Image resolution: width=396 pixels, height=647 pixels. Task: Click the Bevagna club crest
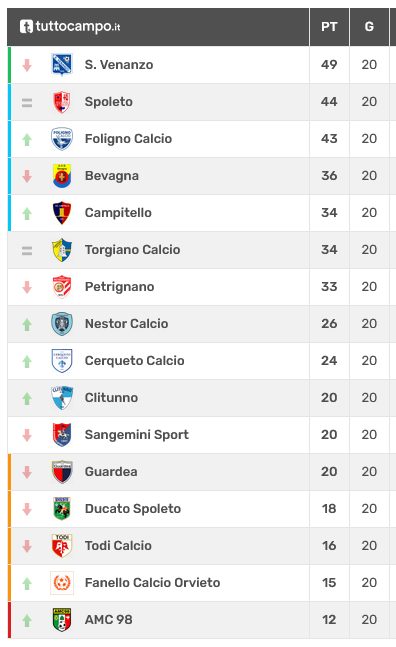click(x=62, y=176)
